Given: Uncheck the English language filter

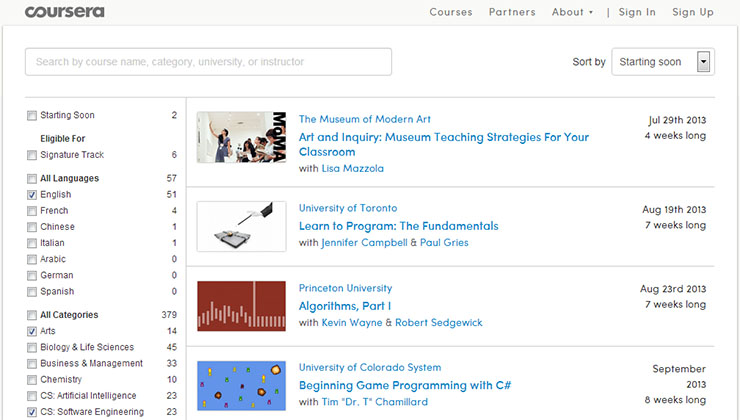Looking at the screenshot, I should point(32,195).
